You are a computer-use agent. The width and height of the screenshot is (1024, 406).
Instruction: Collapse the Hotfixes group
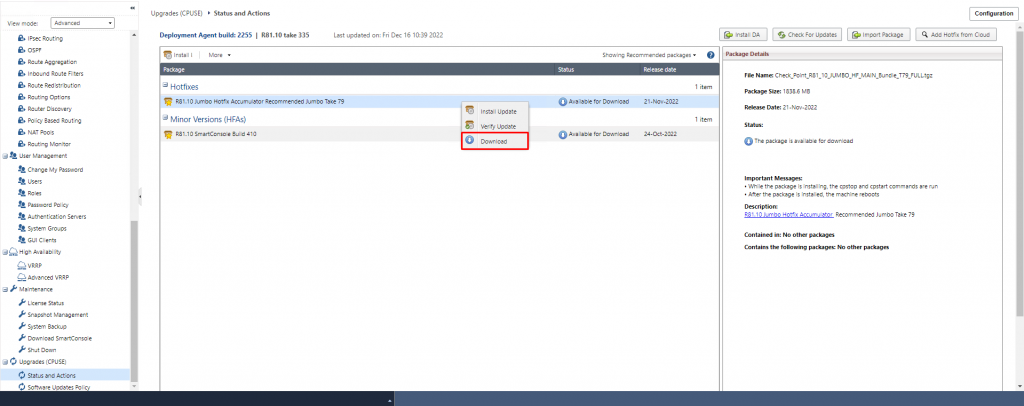(165, 87)
